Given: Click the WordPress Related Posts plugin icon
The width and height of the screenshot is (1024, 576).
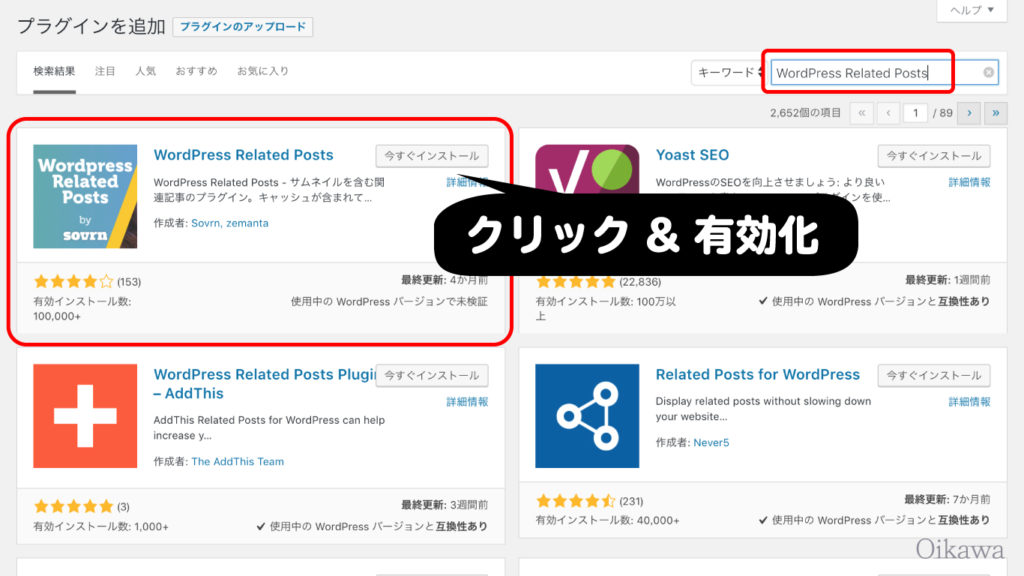Looking at the screenshot, I should point(85,196).
